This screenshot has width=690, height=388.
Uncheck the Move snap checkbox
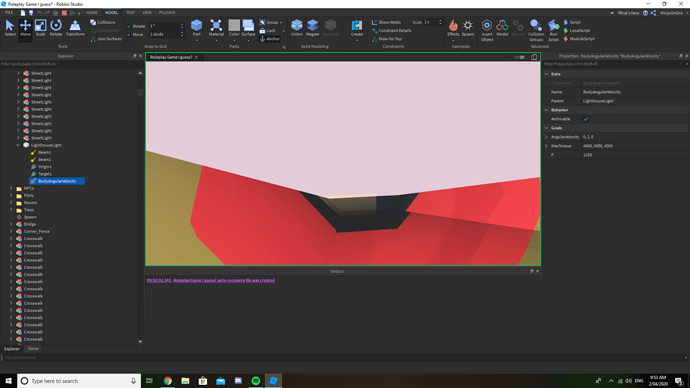coord(129,34)
